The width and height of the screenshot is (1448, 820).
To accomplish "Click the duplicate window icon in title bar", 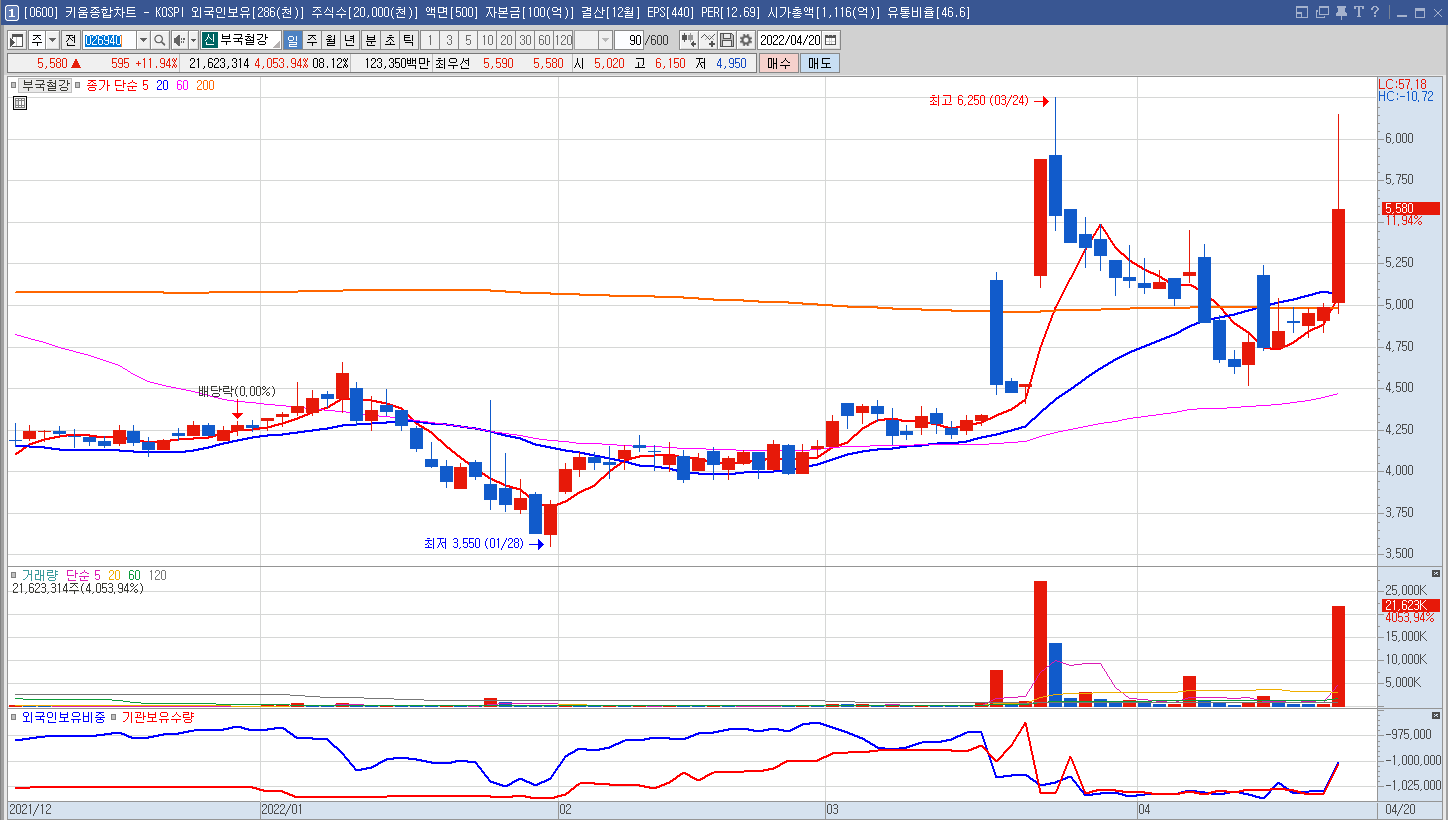I will pos(1321,12).
